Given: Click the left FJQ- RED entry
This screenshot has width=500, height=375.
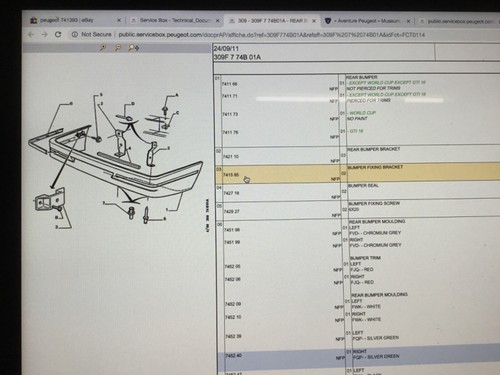Looking at the screenshot, I should 362,270.
